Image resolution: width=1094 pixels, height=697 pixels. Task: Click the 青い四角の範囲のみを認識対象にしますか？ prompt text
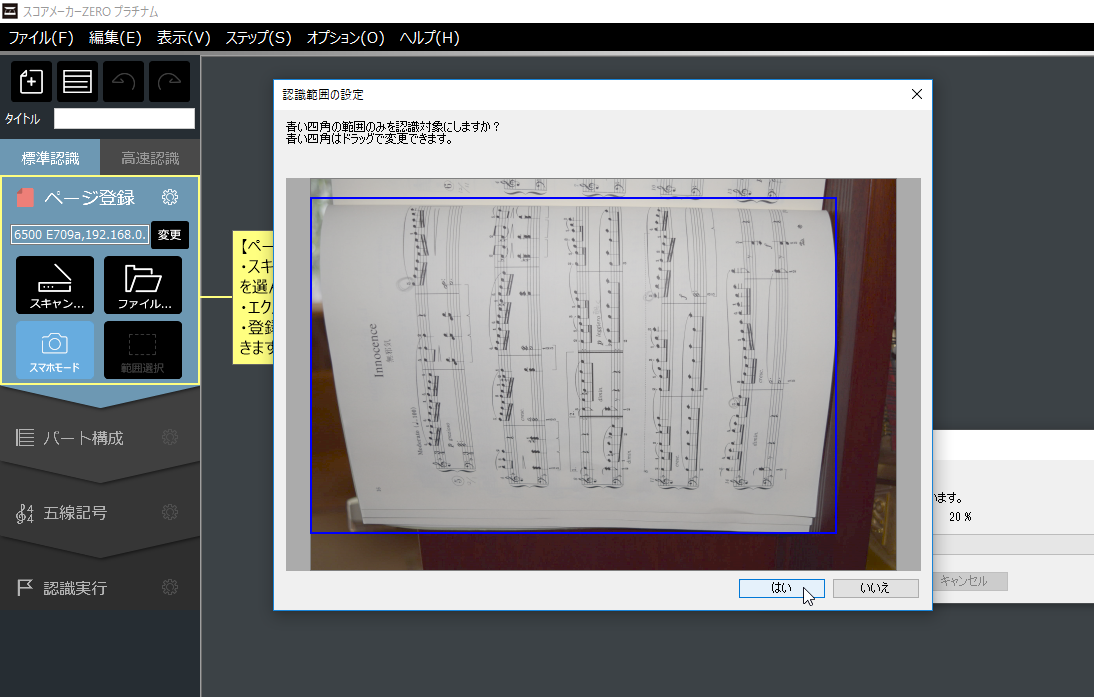pos(393,126)
